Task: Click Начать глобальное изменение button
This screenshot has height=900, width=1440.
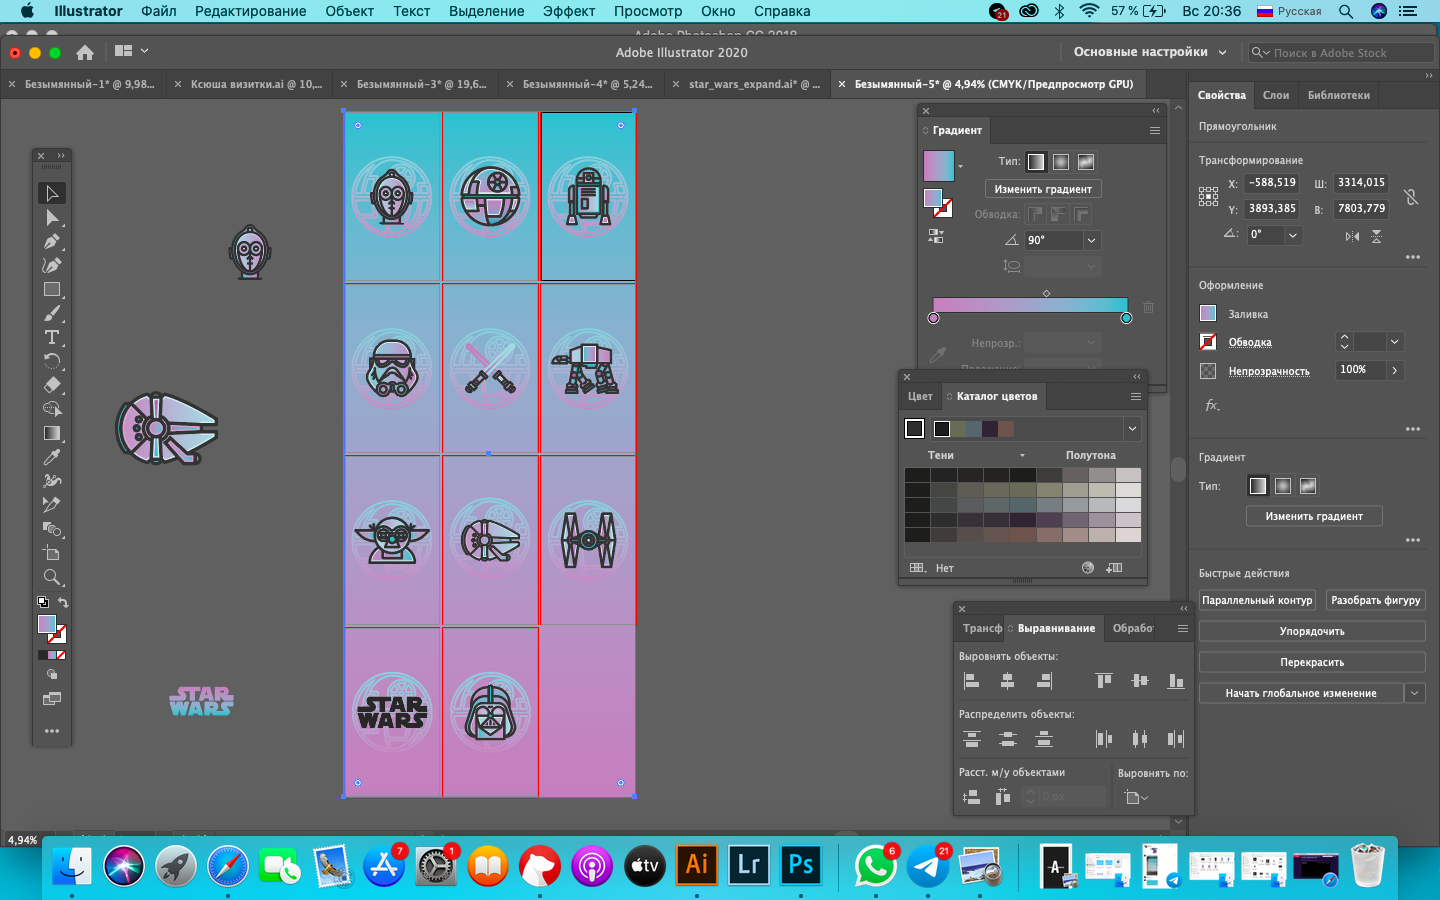Action: 1301,693
